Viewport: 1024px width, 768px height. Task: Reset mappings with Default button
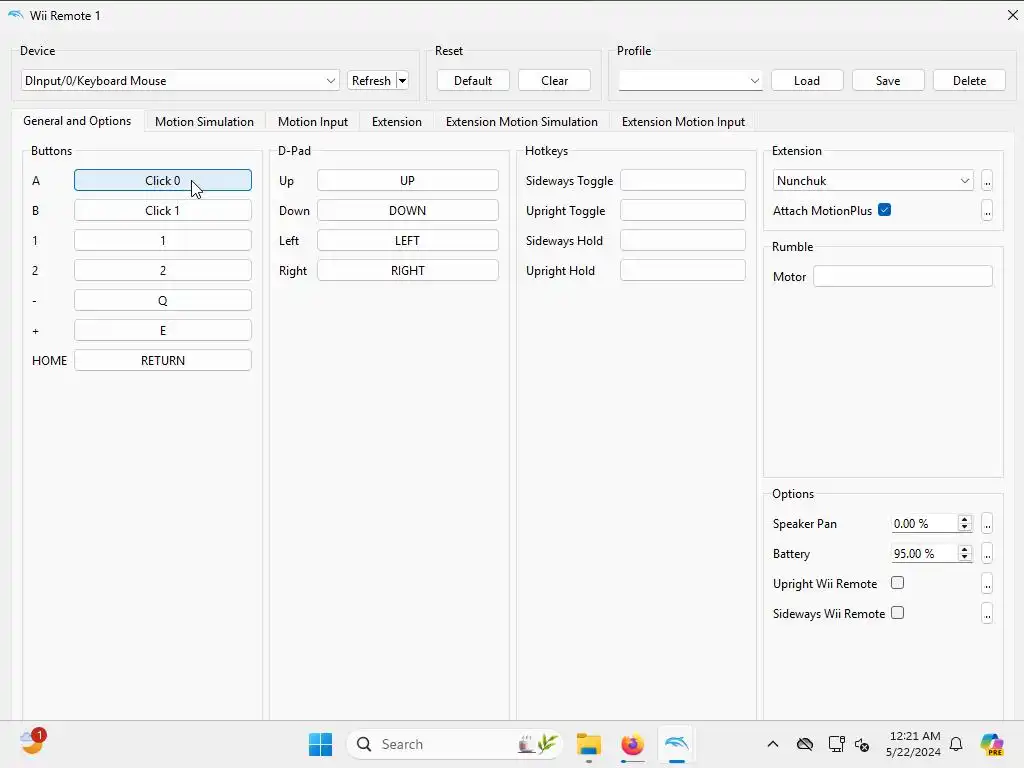click(473, 80)
